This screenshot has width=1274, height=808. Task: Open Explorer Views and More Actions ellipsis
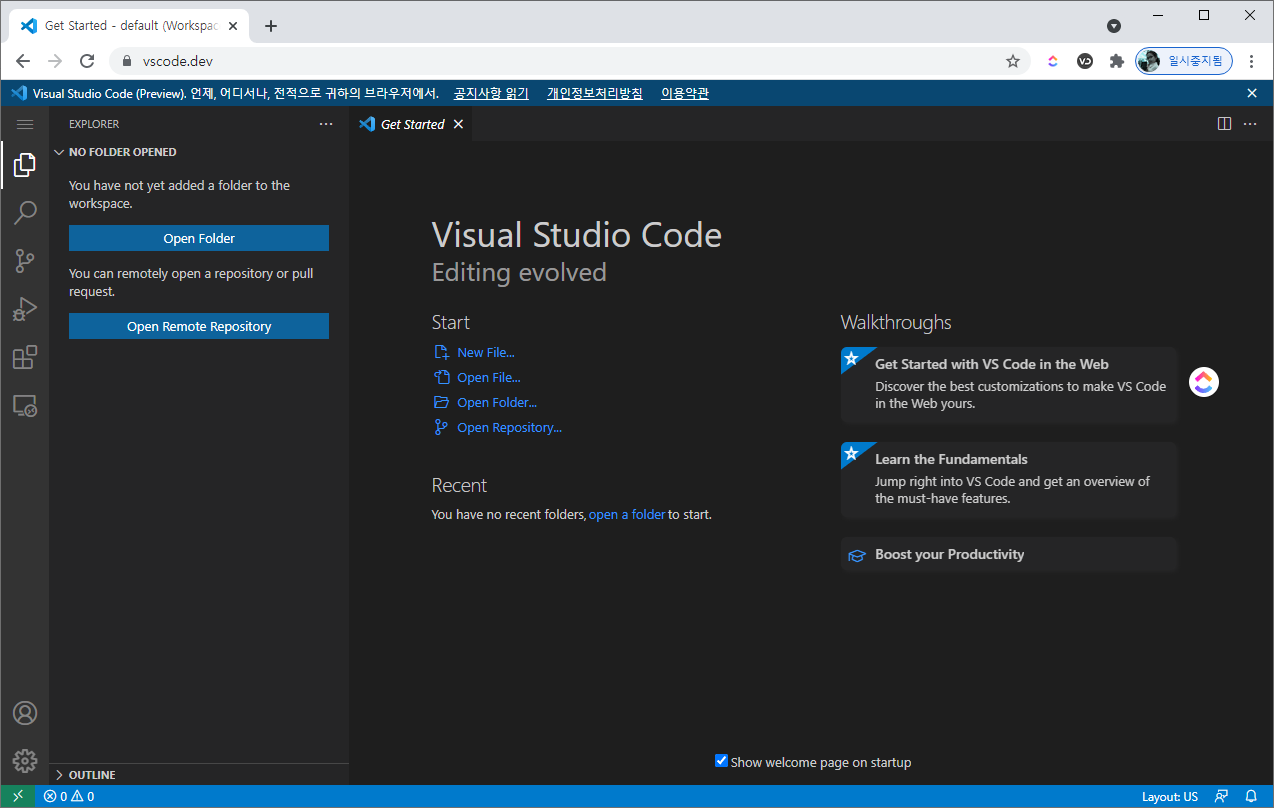point(326,124)
